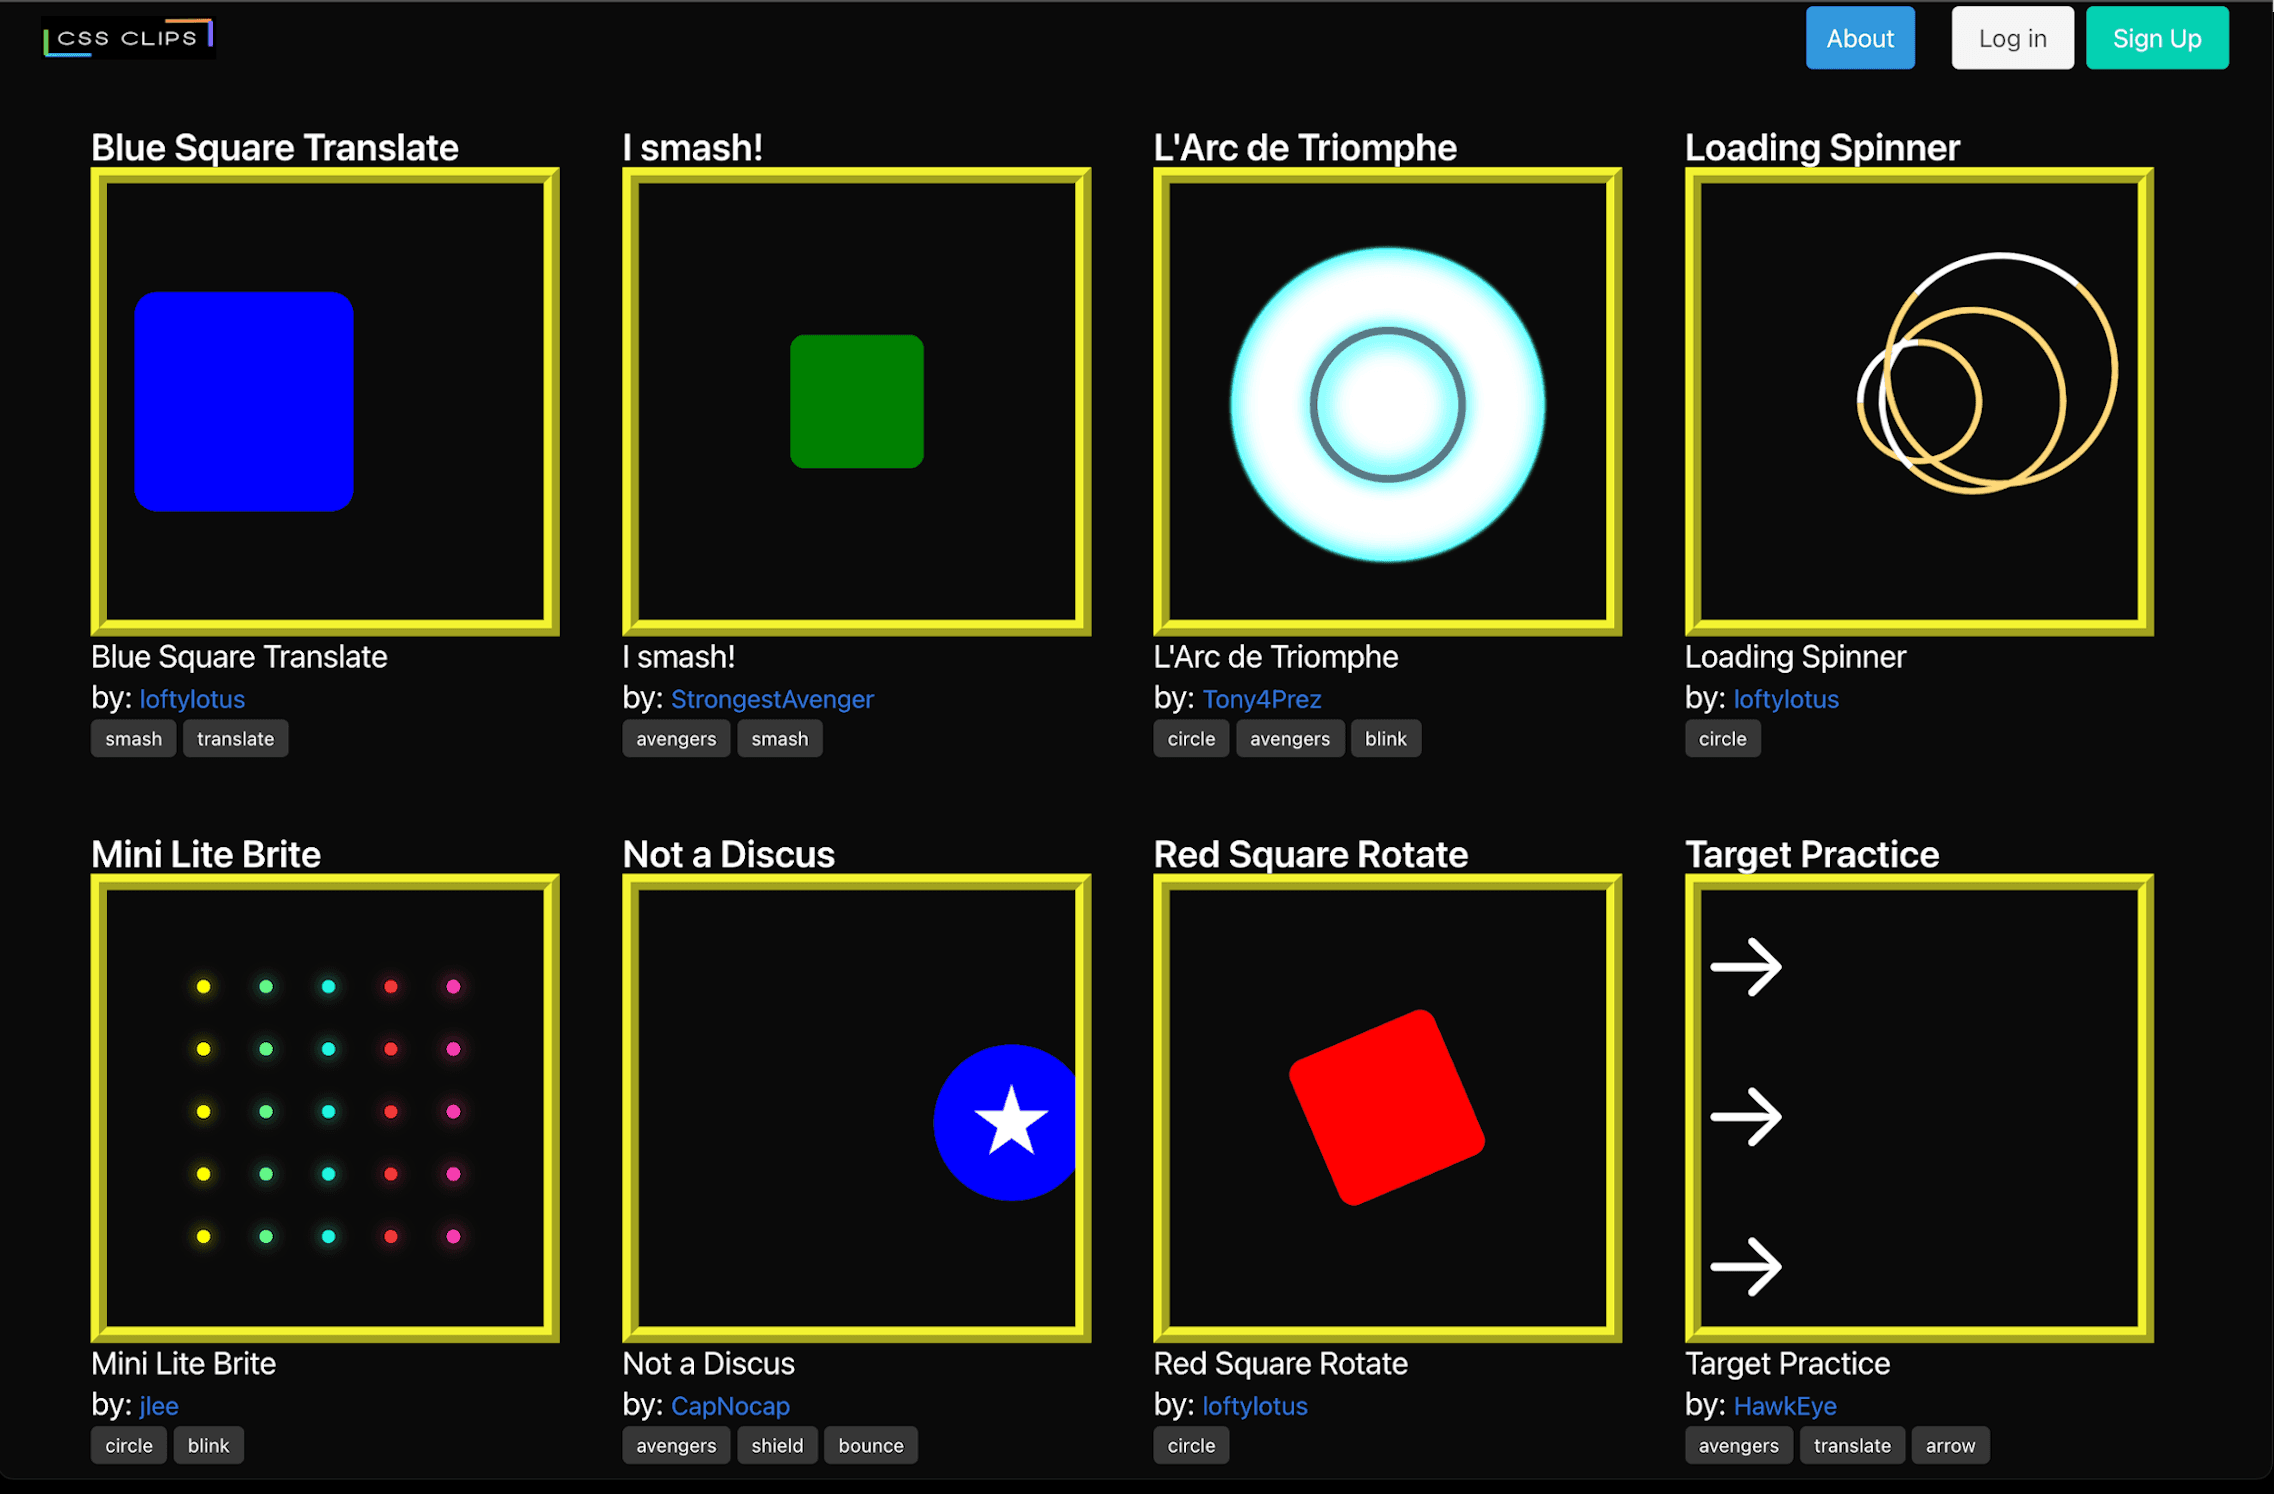Click the L'Arc de Triomphe heading
The image size is (2274, 1494).
1305,148
